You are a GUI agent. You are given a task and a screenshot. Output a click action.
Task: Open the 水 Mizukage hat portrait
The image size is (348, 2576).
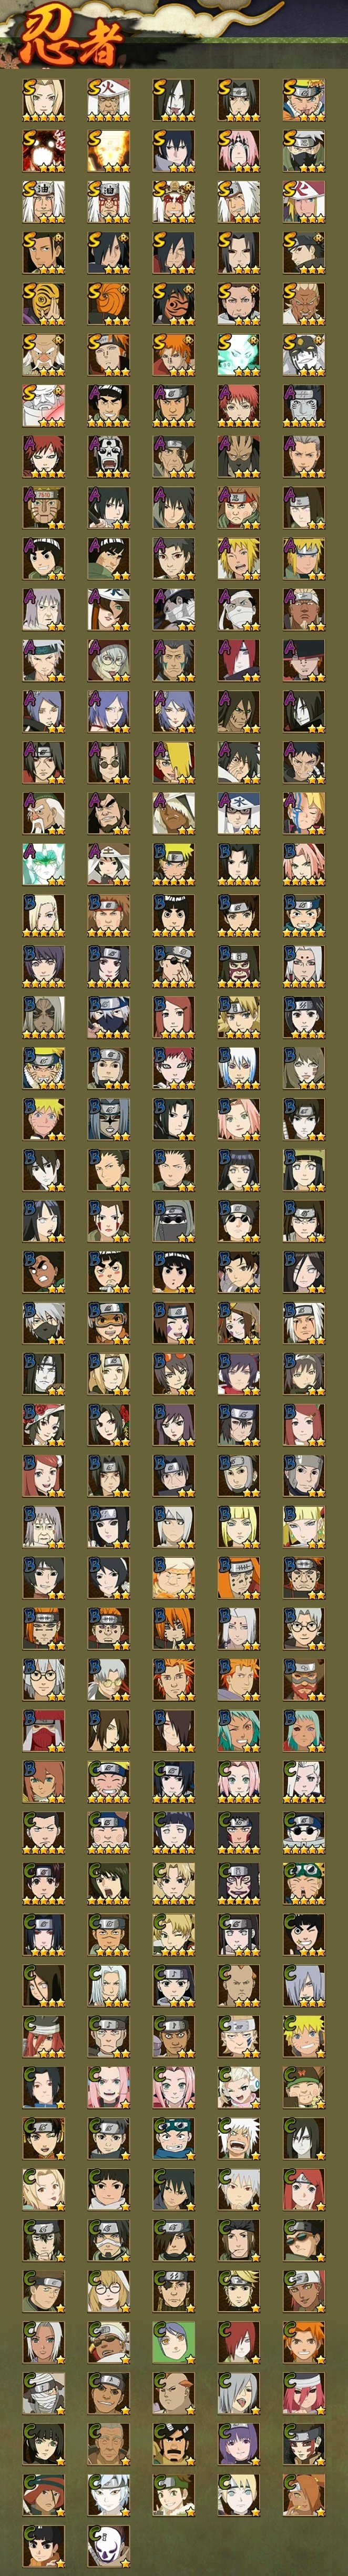coord(238,814)
